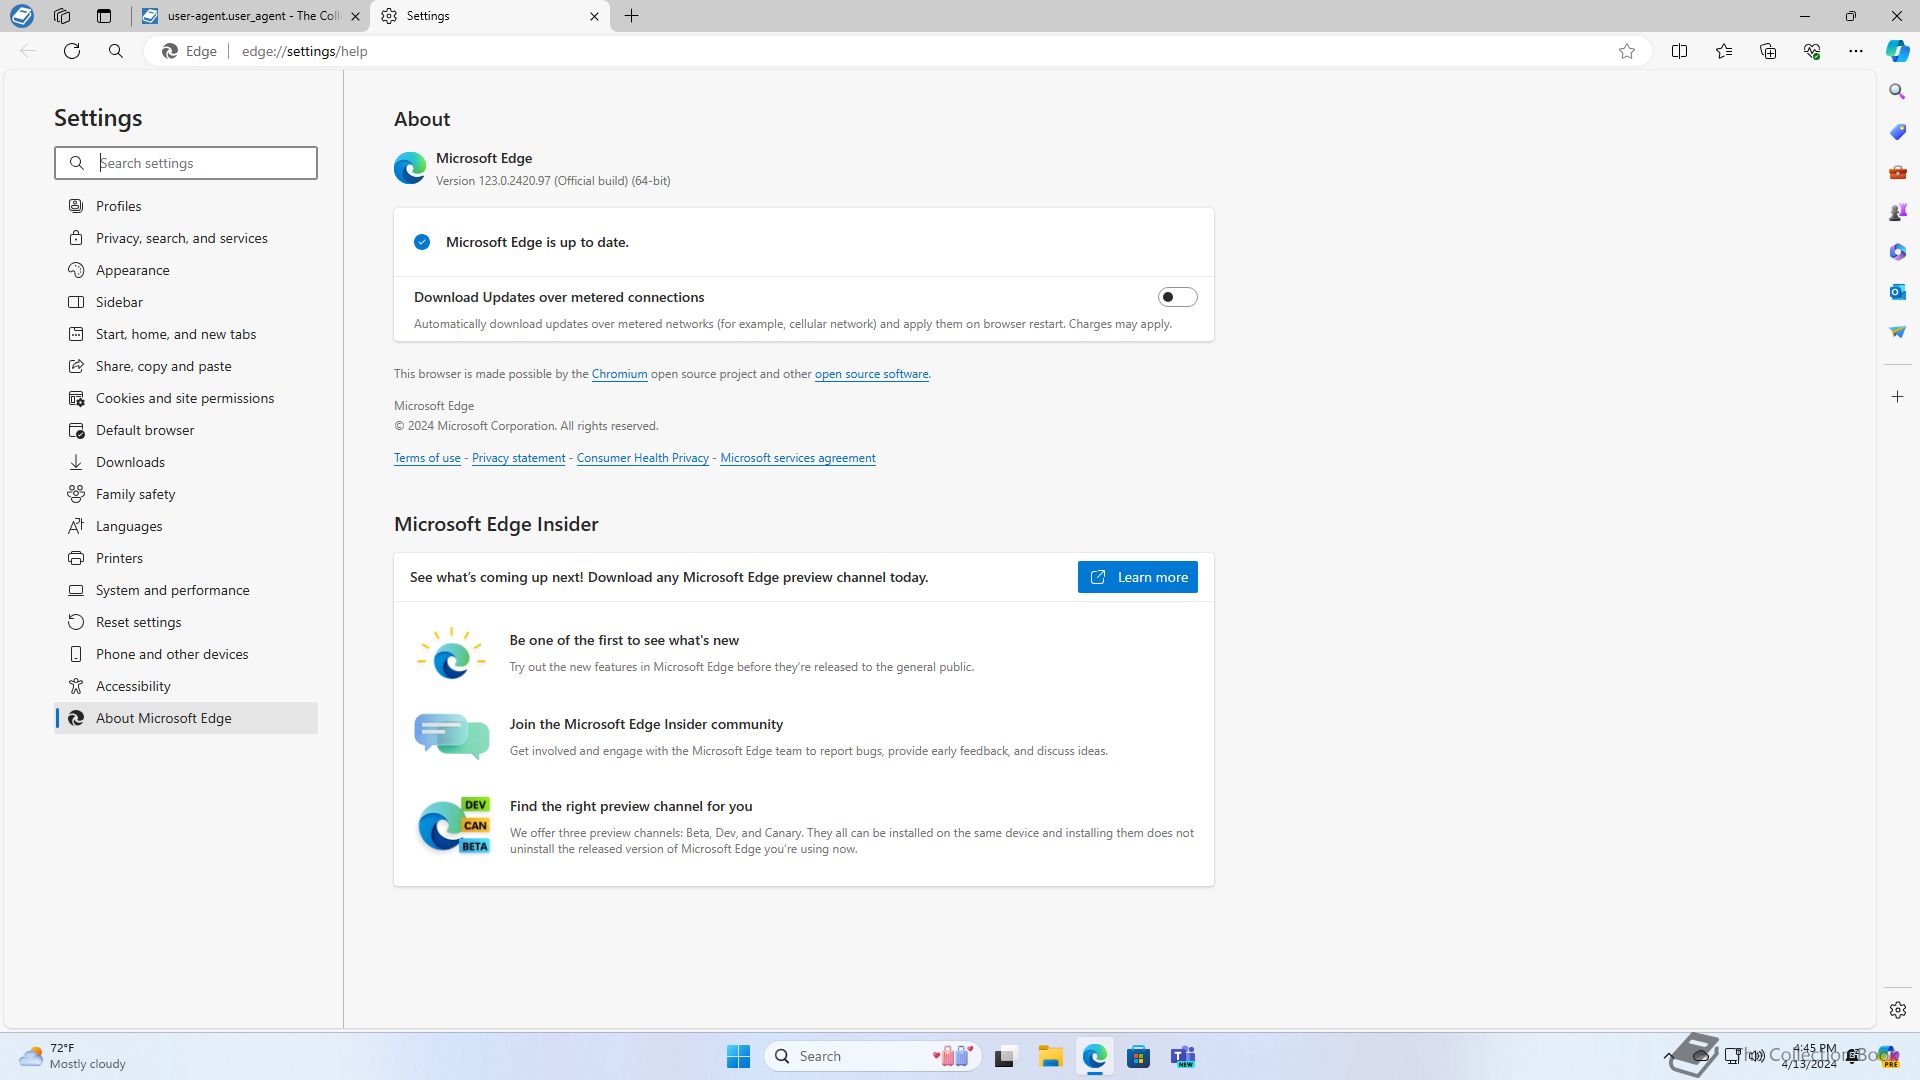The image size is (1920, 1080).
Task: Click the taskbar Search box
Action: (x=872, y=1056)
